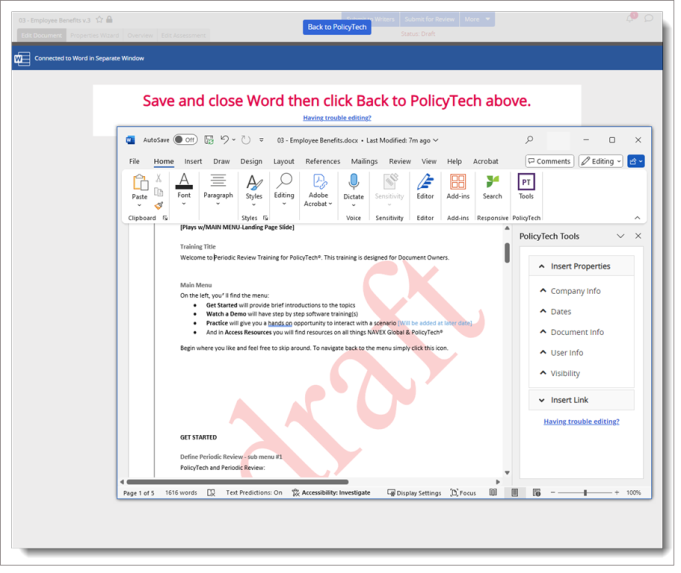Toggle the AutoSave switch
Image resolution: width=681 pixels, height=573 pixels.
click(x=185, y=140)
